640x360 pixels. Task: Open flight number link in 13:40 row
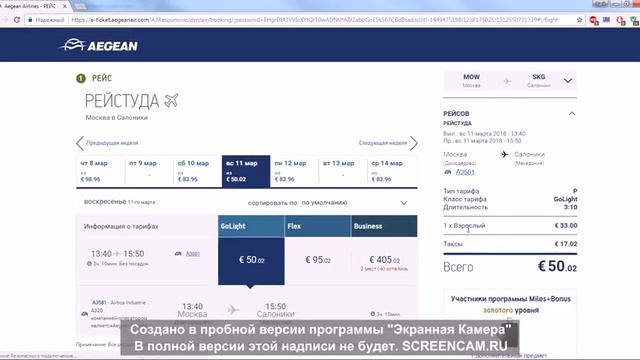tap(193, 254)
